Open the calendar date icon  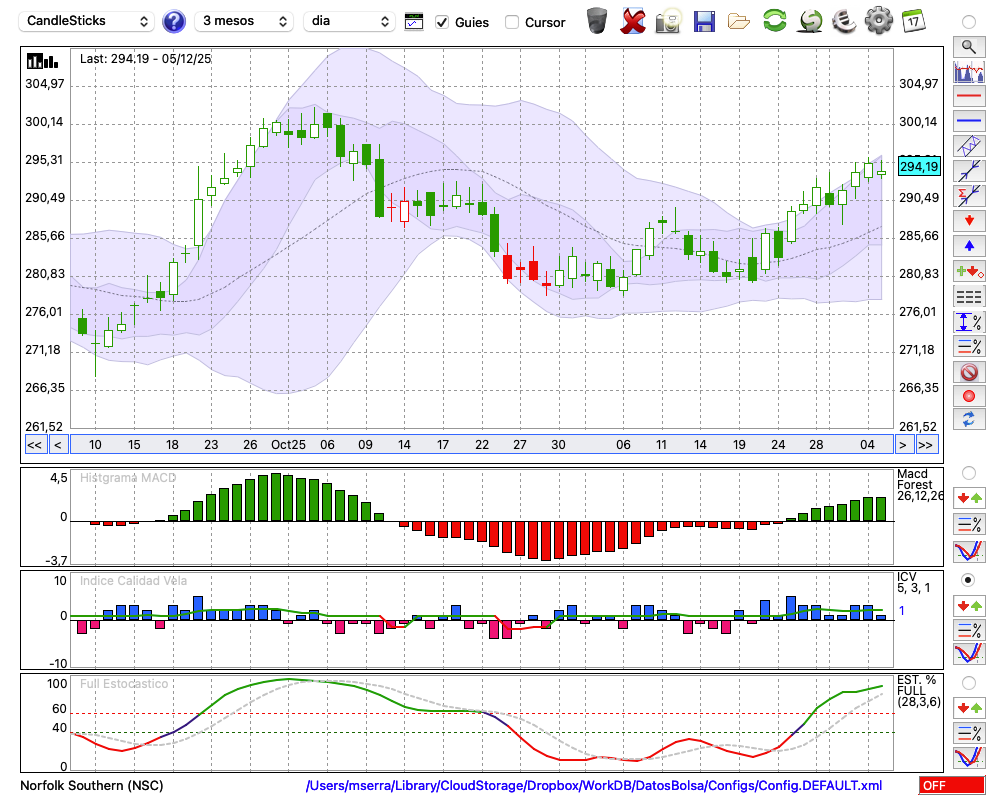(x=912, y=20)
